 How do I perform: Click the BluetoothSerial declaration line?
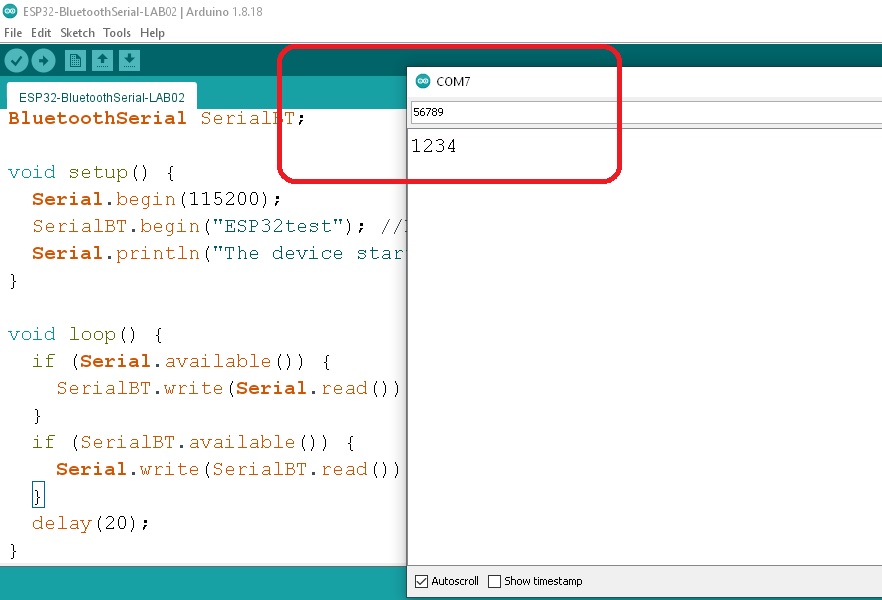click(157, 118)
